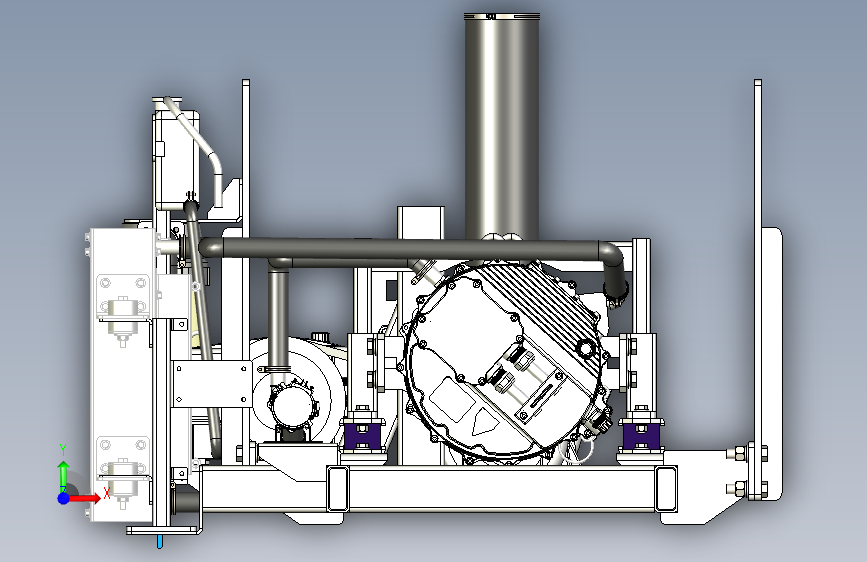Image resolution: width=867 pixels, height=562 pixels.
Task: Select the large round tilted motor housing
Action: [x=503, y=362]
